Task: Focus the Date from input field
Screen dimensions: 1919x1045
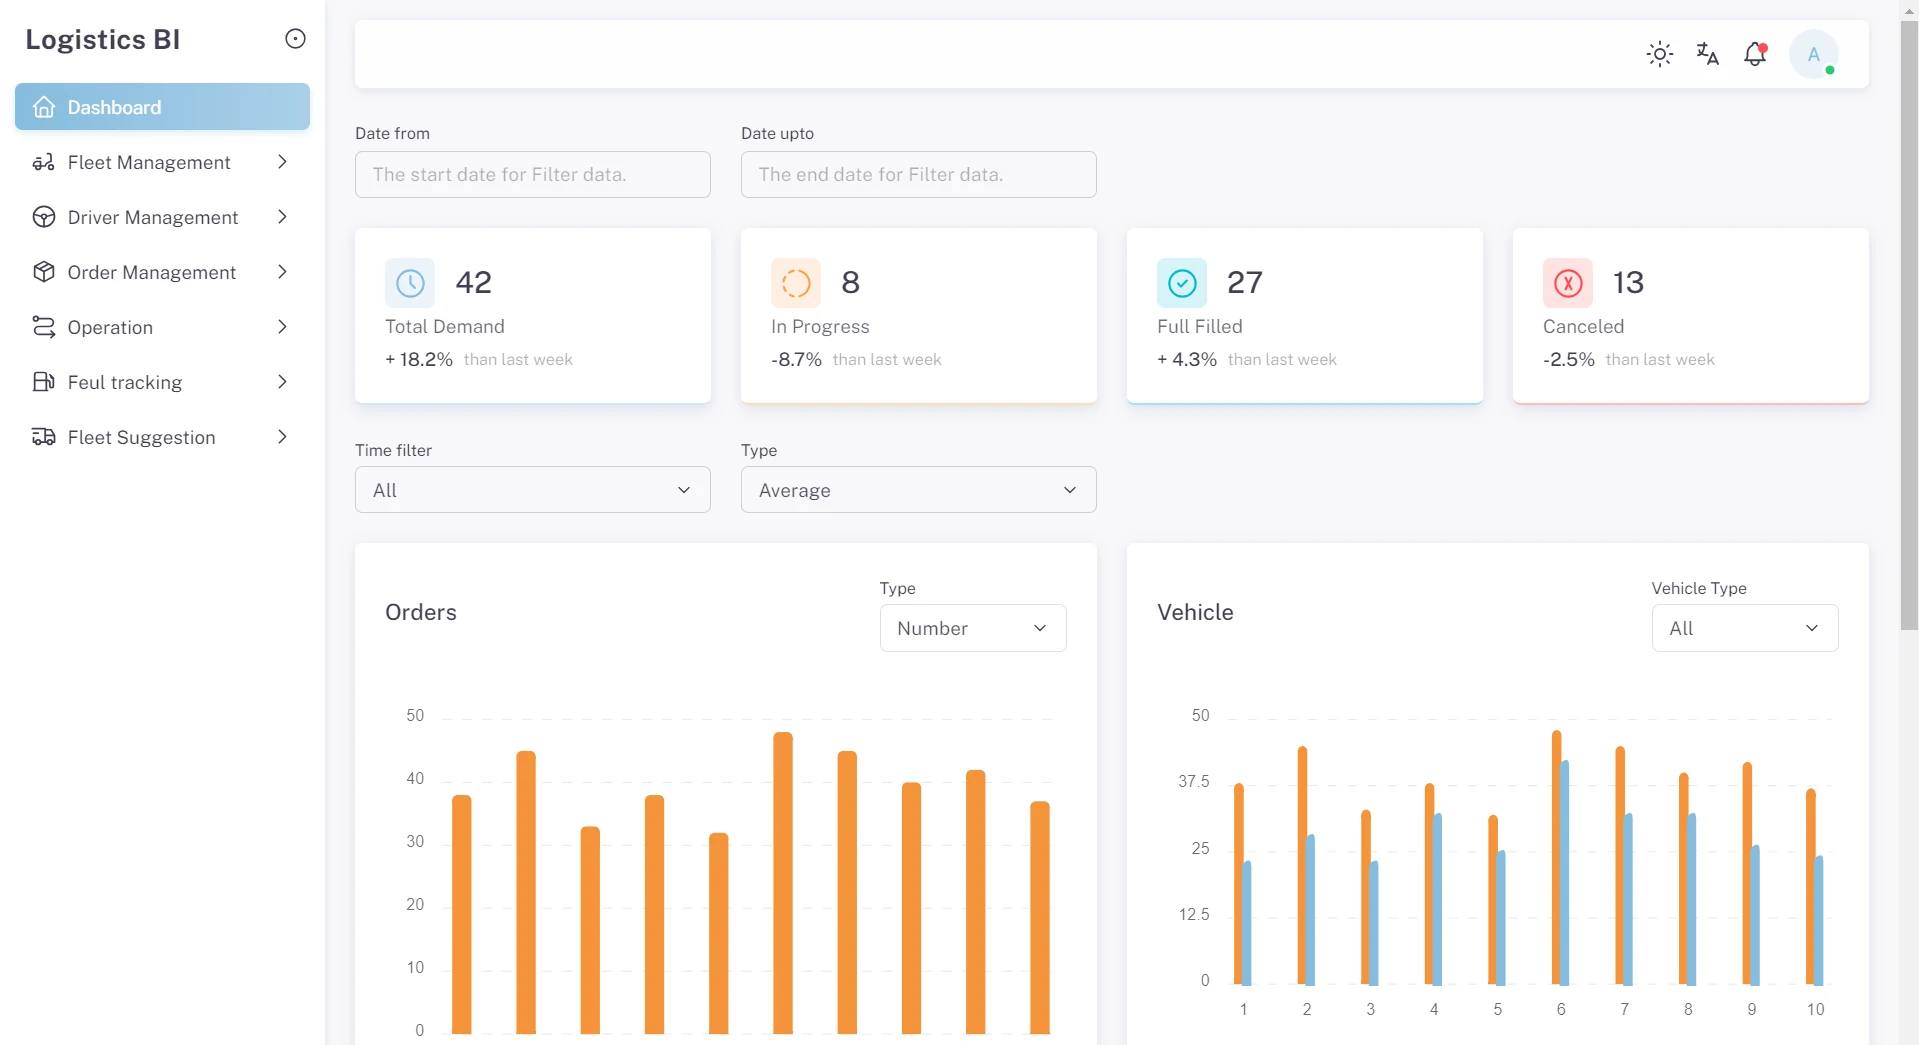Action: (x=533, y=174)
